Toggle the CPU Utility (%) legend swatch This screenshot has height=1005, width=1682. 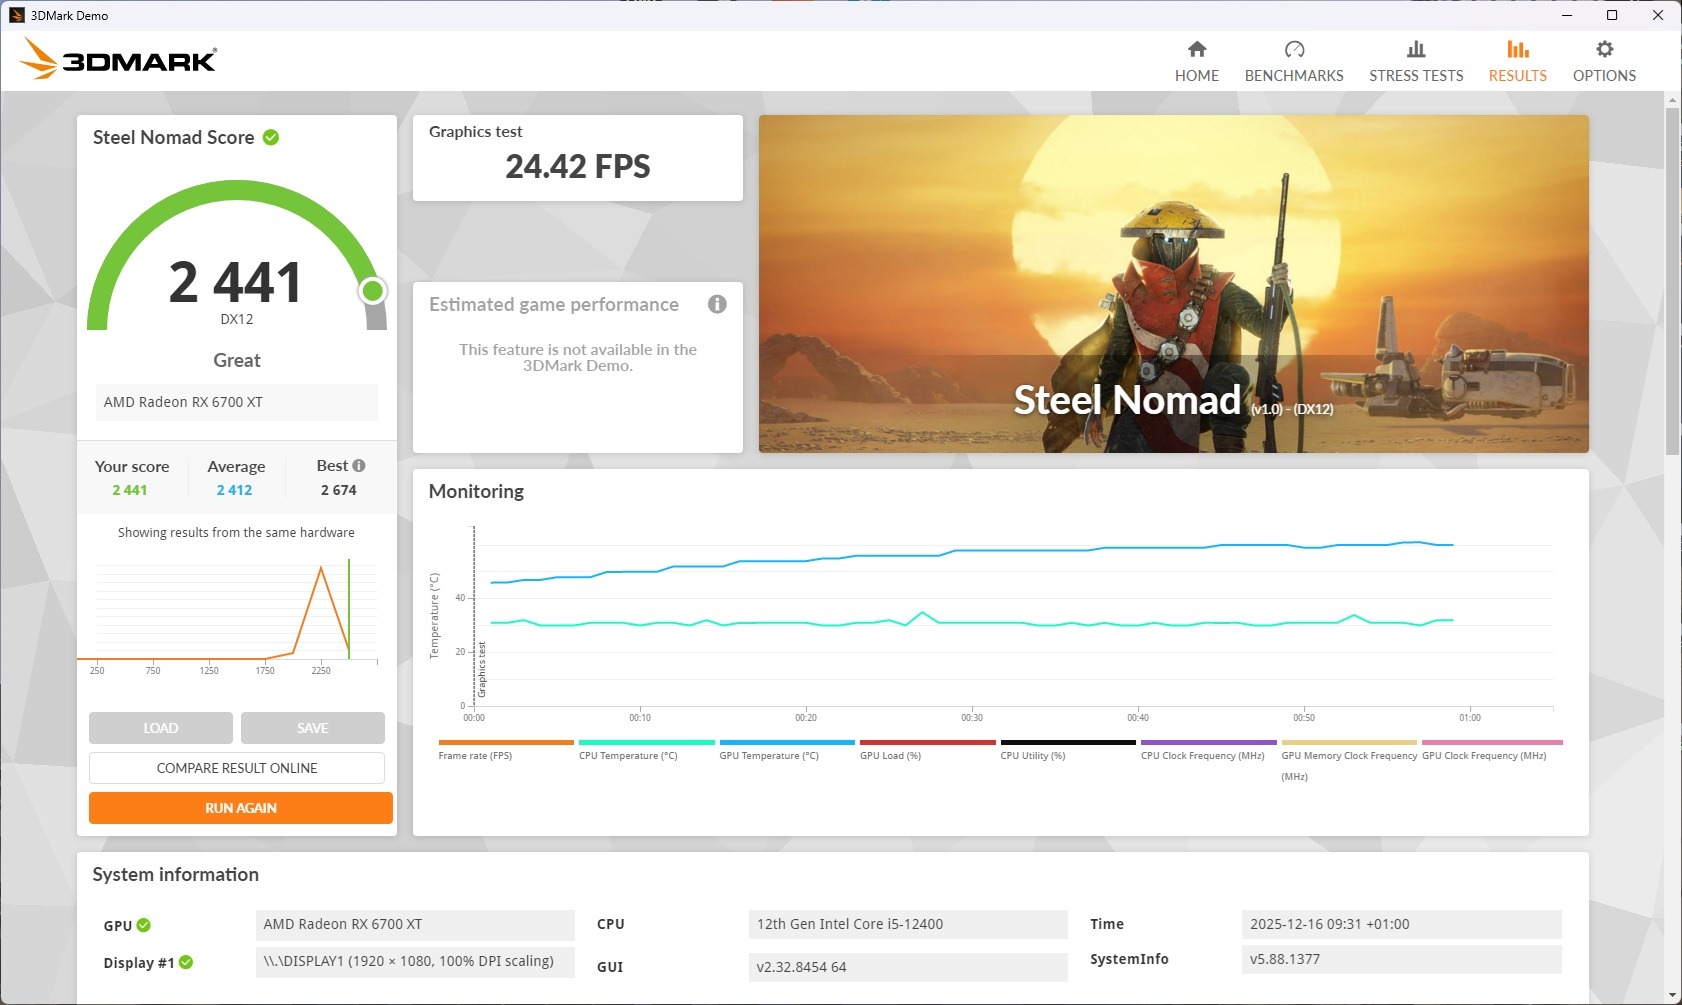(x=1068, y=743)
